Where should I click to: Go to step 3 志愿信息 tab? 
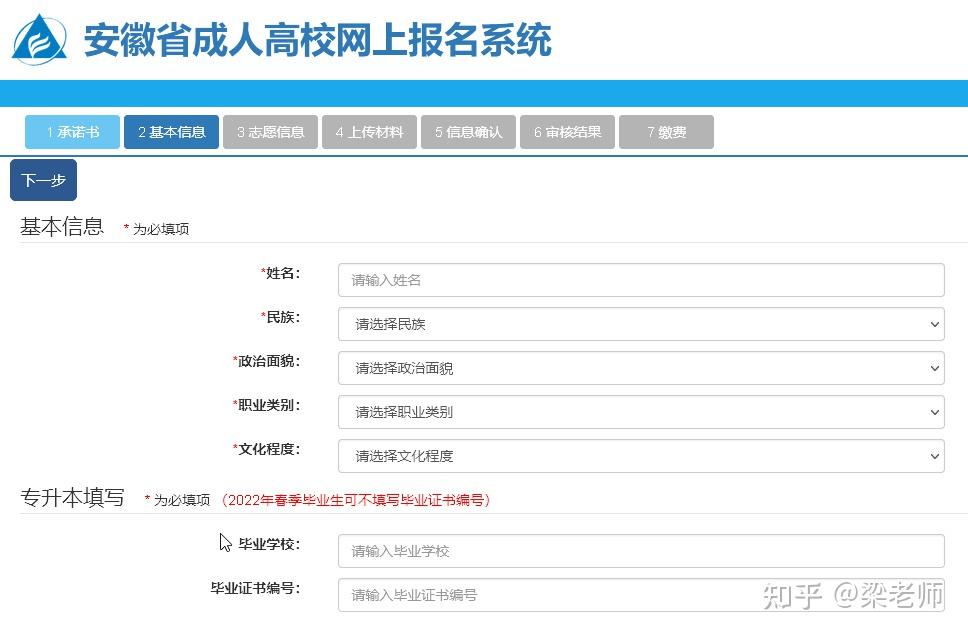[x=270, y=132]
